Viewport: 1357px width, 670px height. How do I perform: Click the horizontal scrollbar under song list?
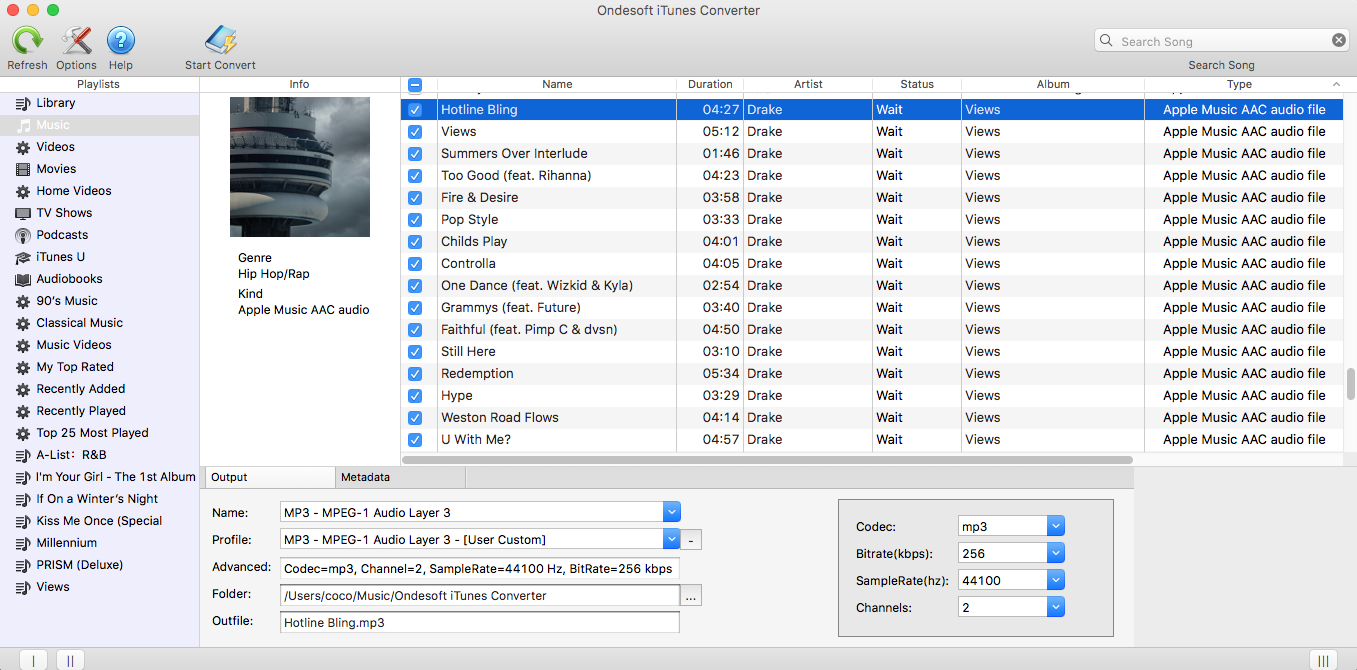[767, 460]
